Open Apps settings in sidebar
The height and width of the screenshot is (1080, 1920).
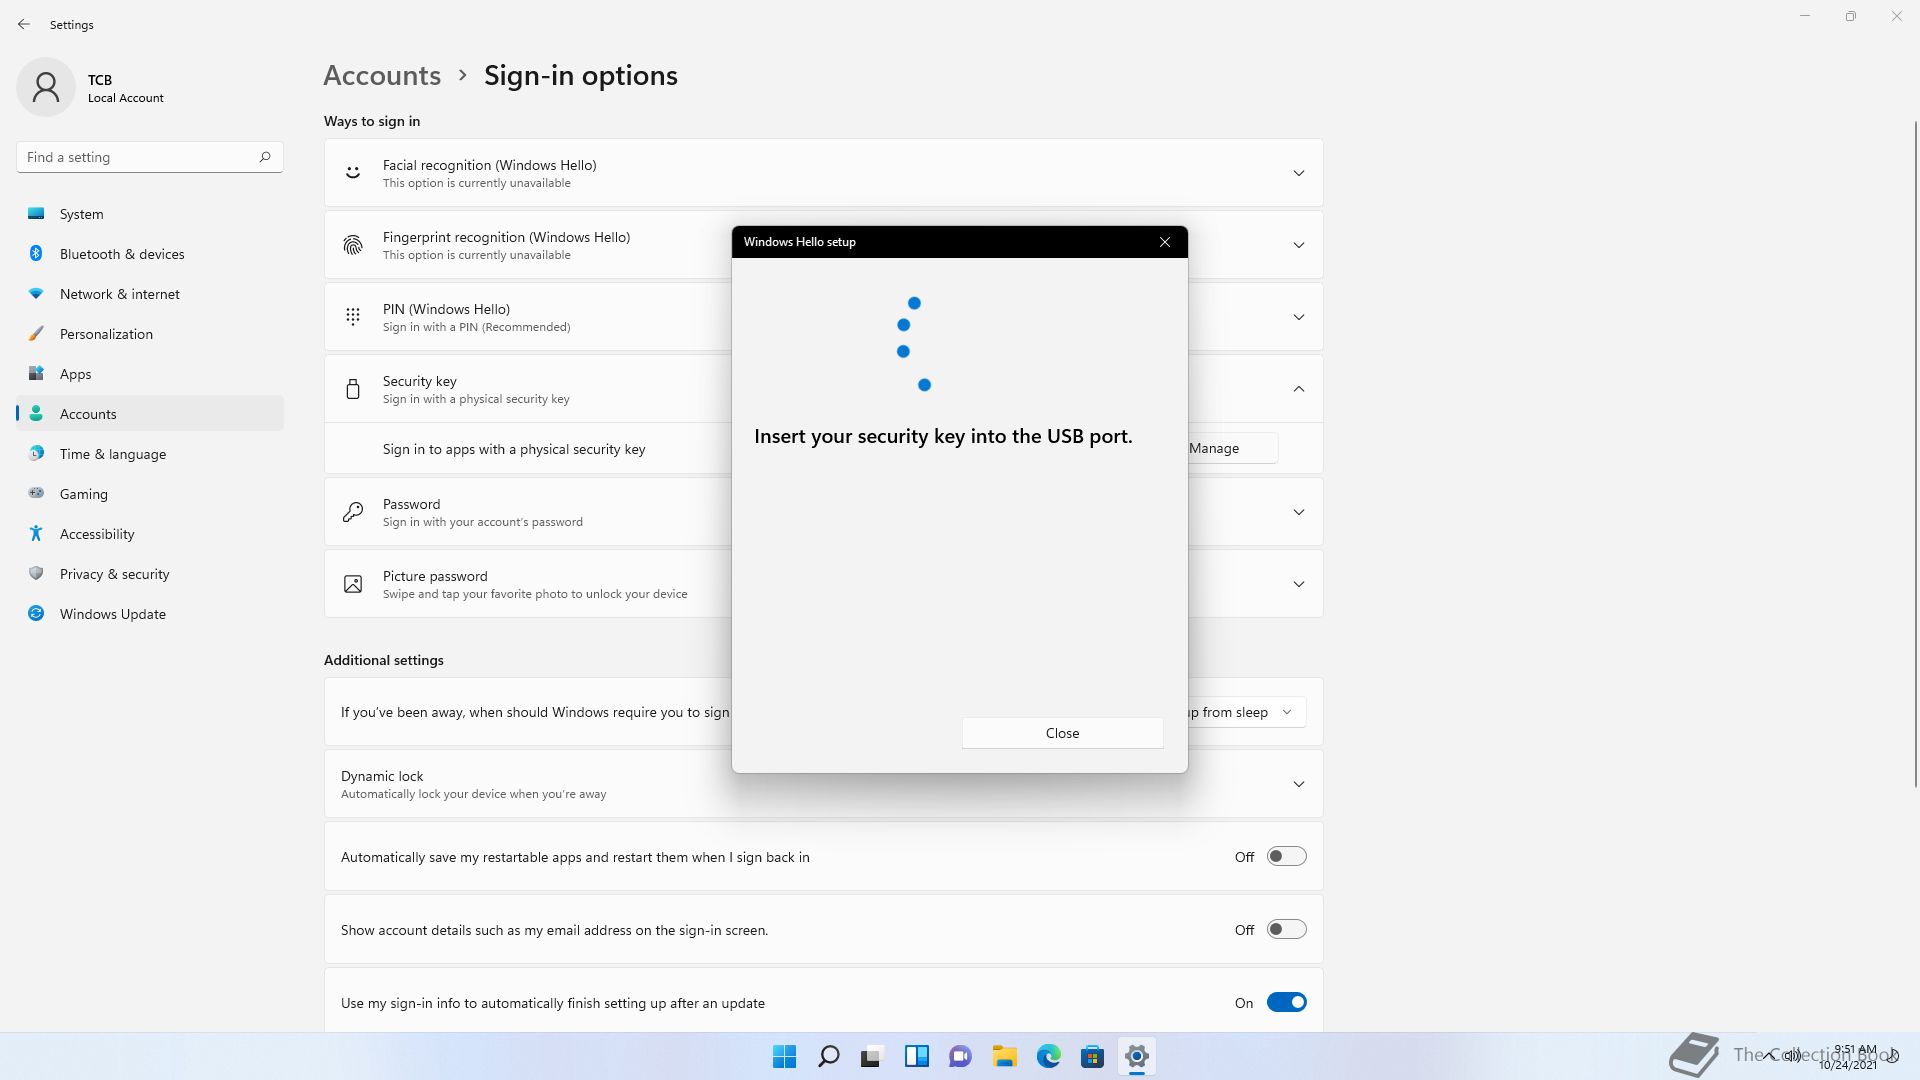point(150,374)
